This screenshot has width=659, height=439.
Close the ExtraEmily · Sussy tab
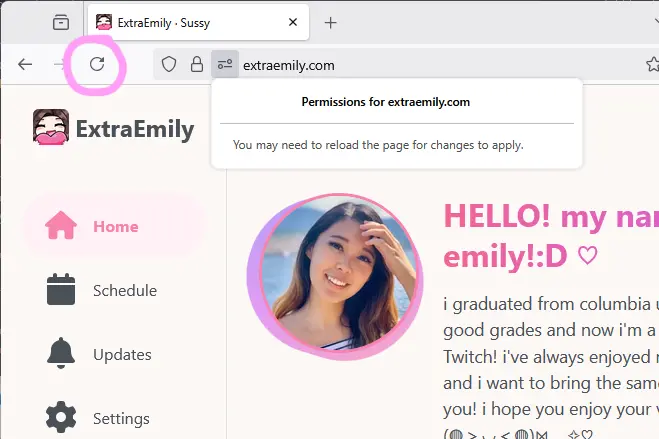(x=293, y=22)
